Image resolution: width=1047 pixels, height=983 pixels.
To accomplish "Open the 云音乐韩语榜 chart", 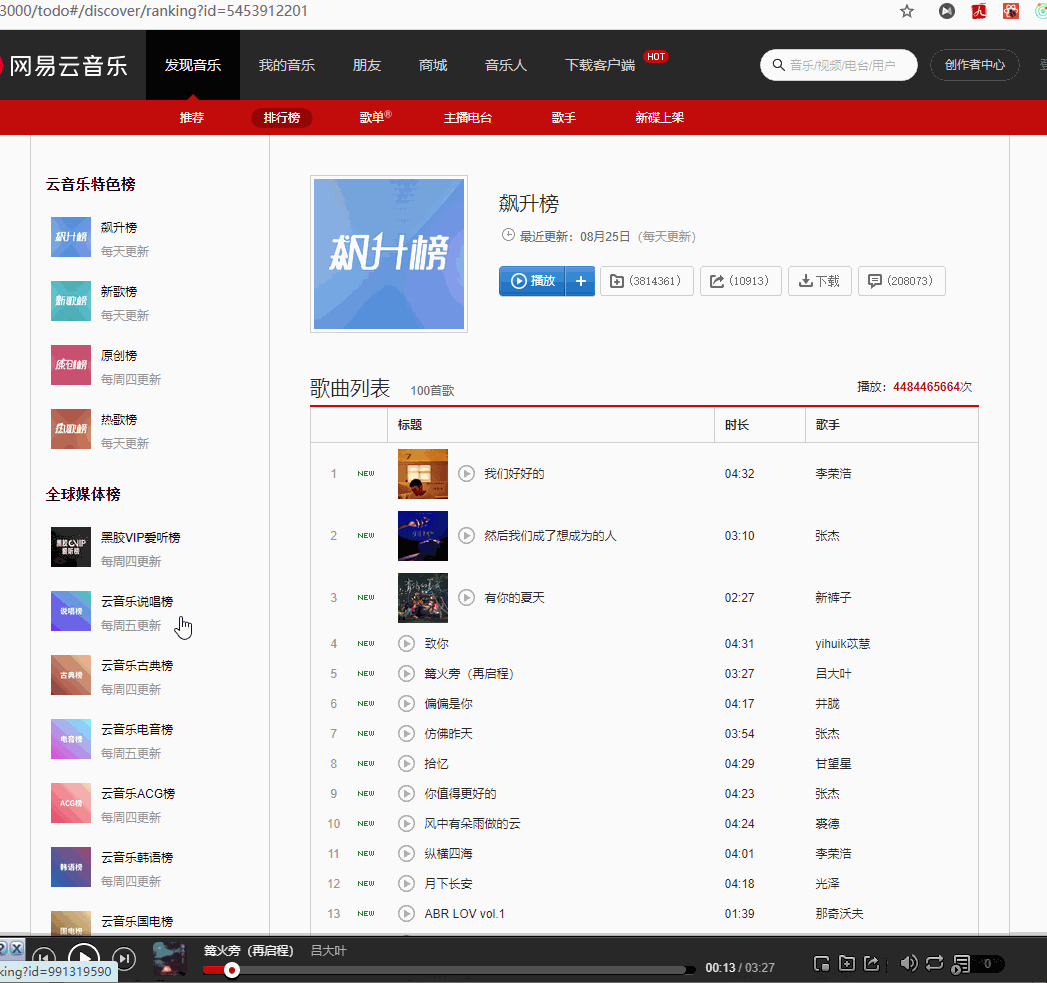I will tap(137, 857).
